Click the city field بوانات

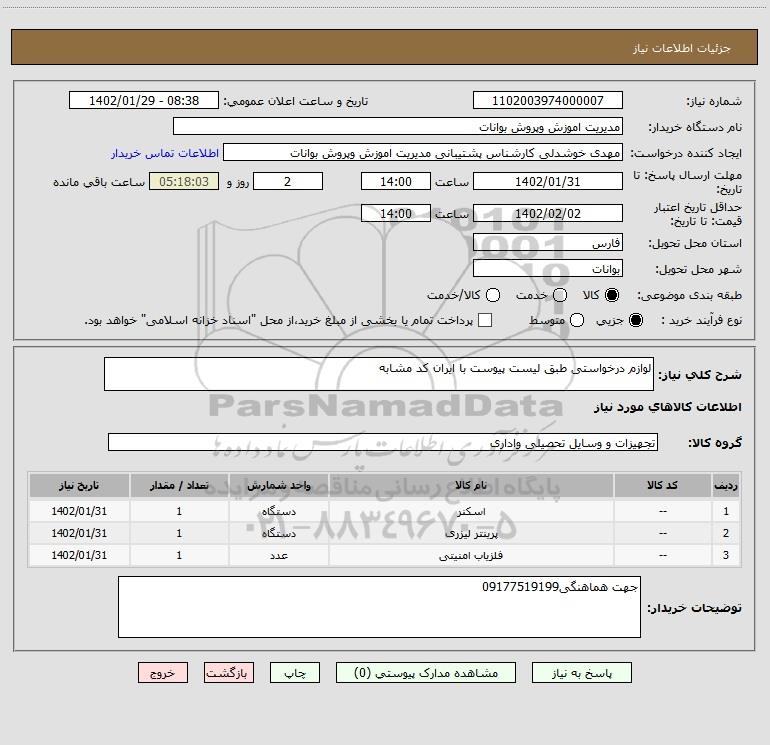click(548, 269)
